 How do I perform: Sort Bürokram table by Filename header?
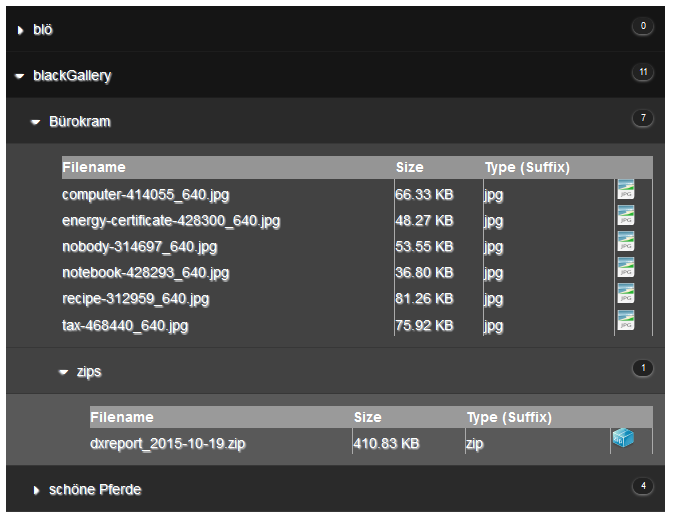[94, 168]
